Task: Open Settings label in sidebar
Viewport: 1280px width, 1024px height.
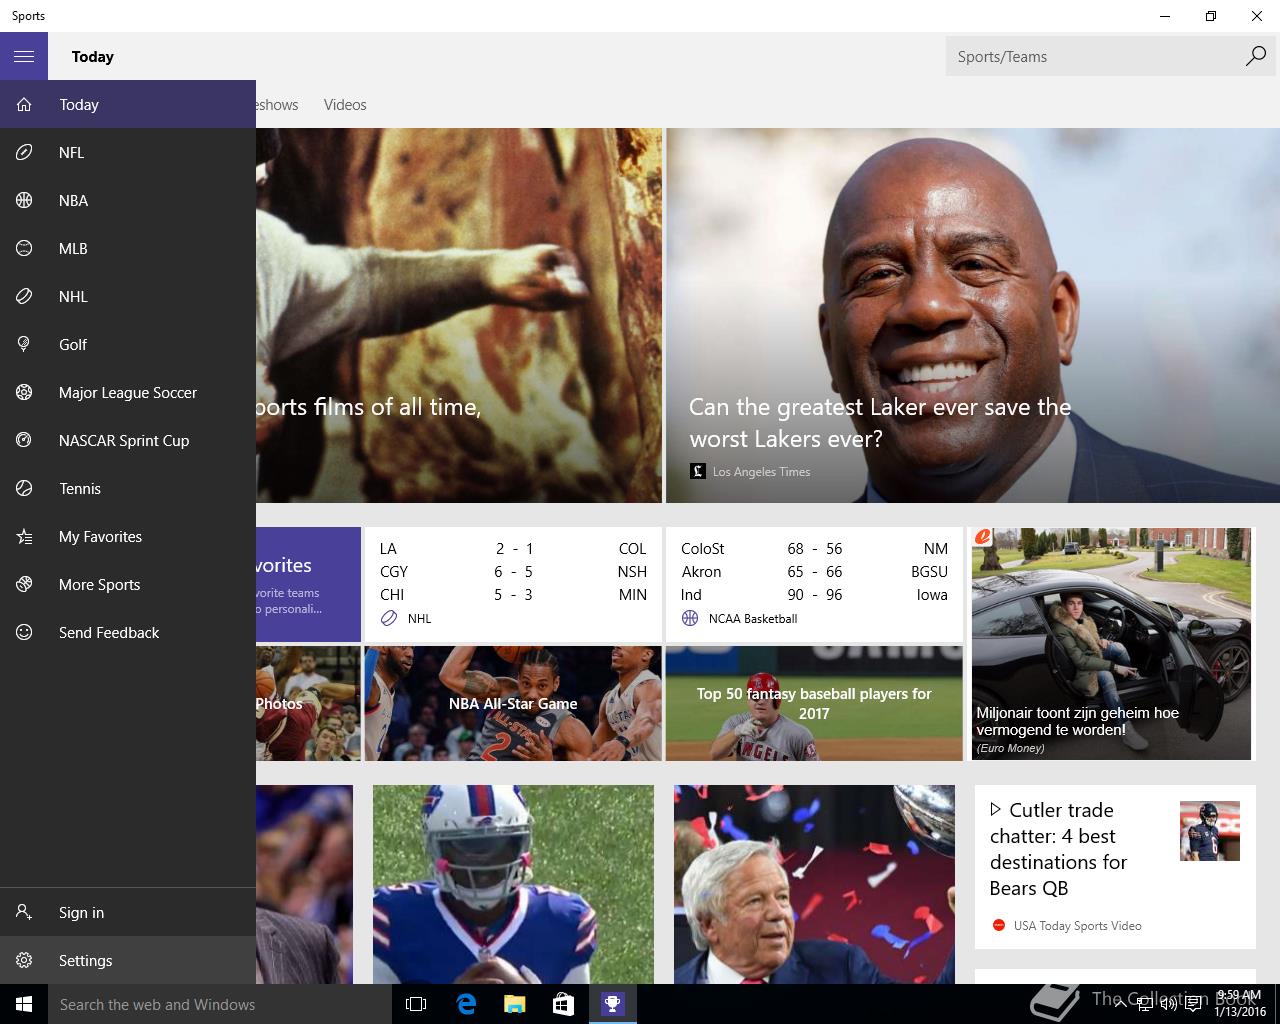Action: [85, 960]
